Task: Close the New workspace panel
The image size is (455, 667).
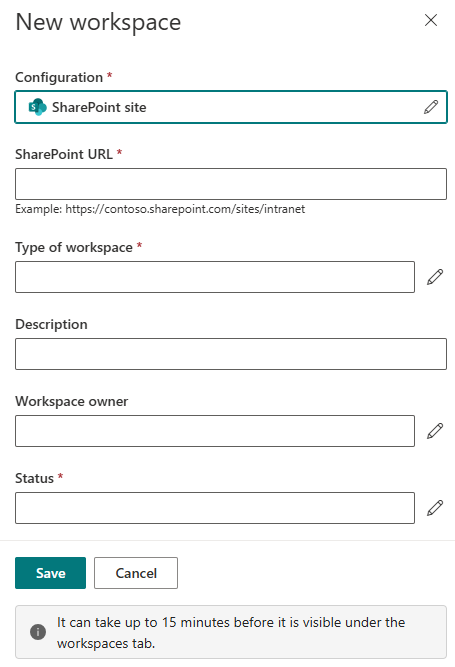Action: (x=431, y=20)
